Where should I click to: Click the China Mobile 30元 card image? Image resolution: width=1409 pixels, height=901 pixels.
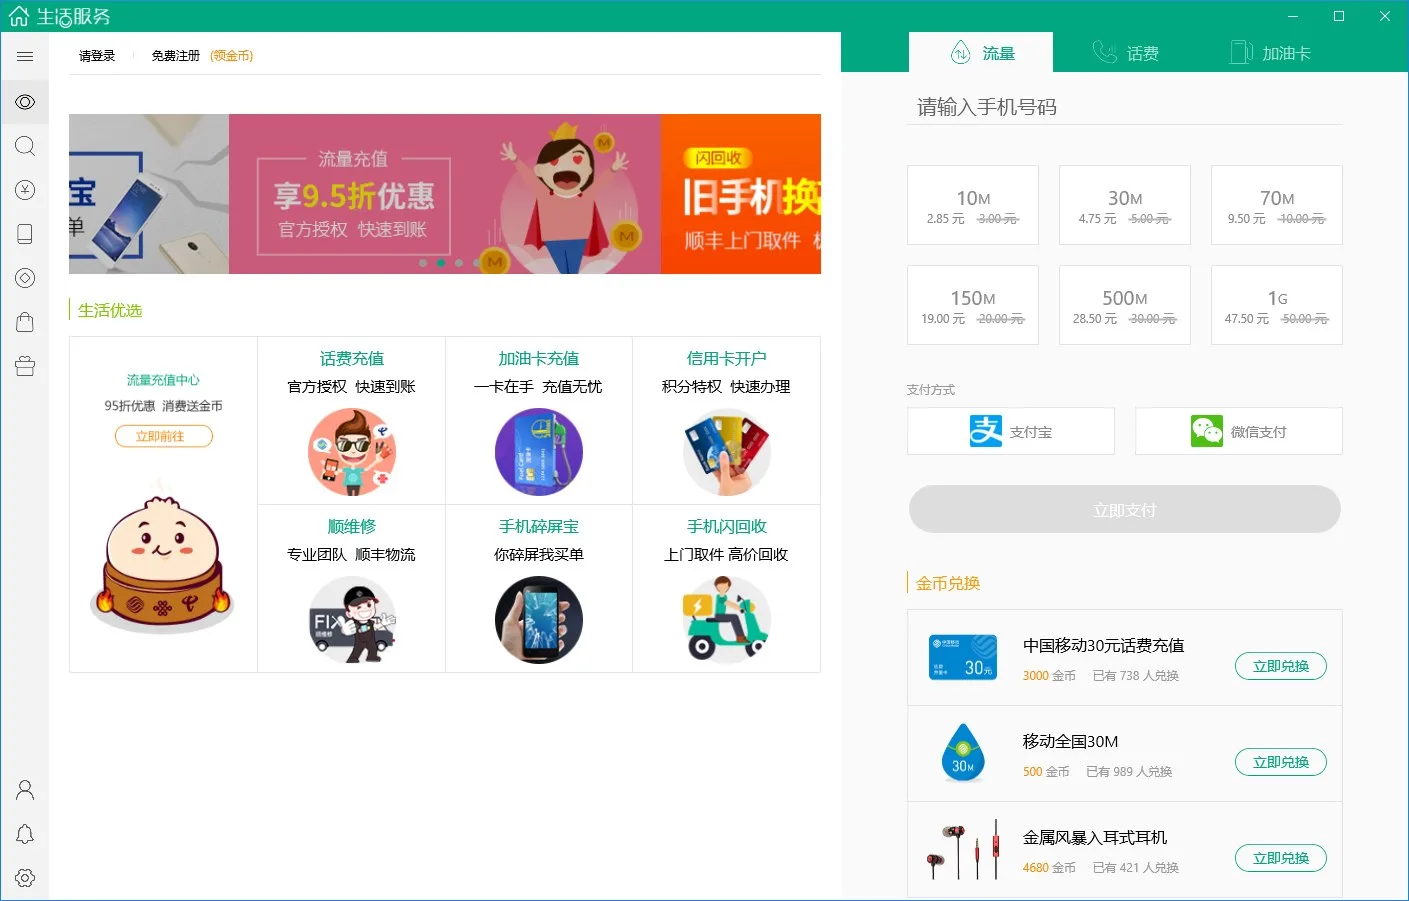963,657
